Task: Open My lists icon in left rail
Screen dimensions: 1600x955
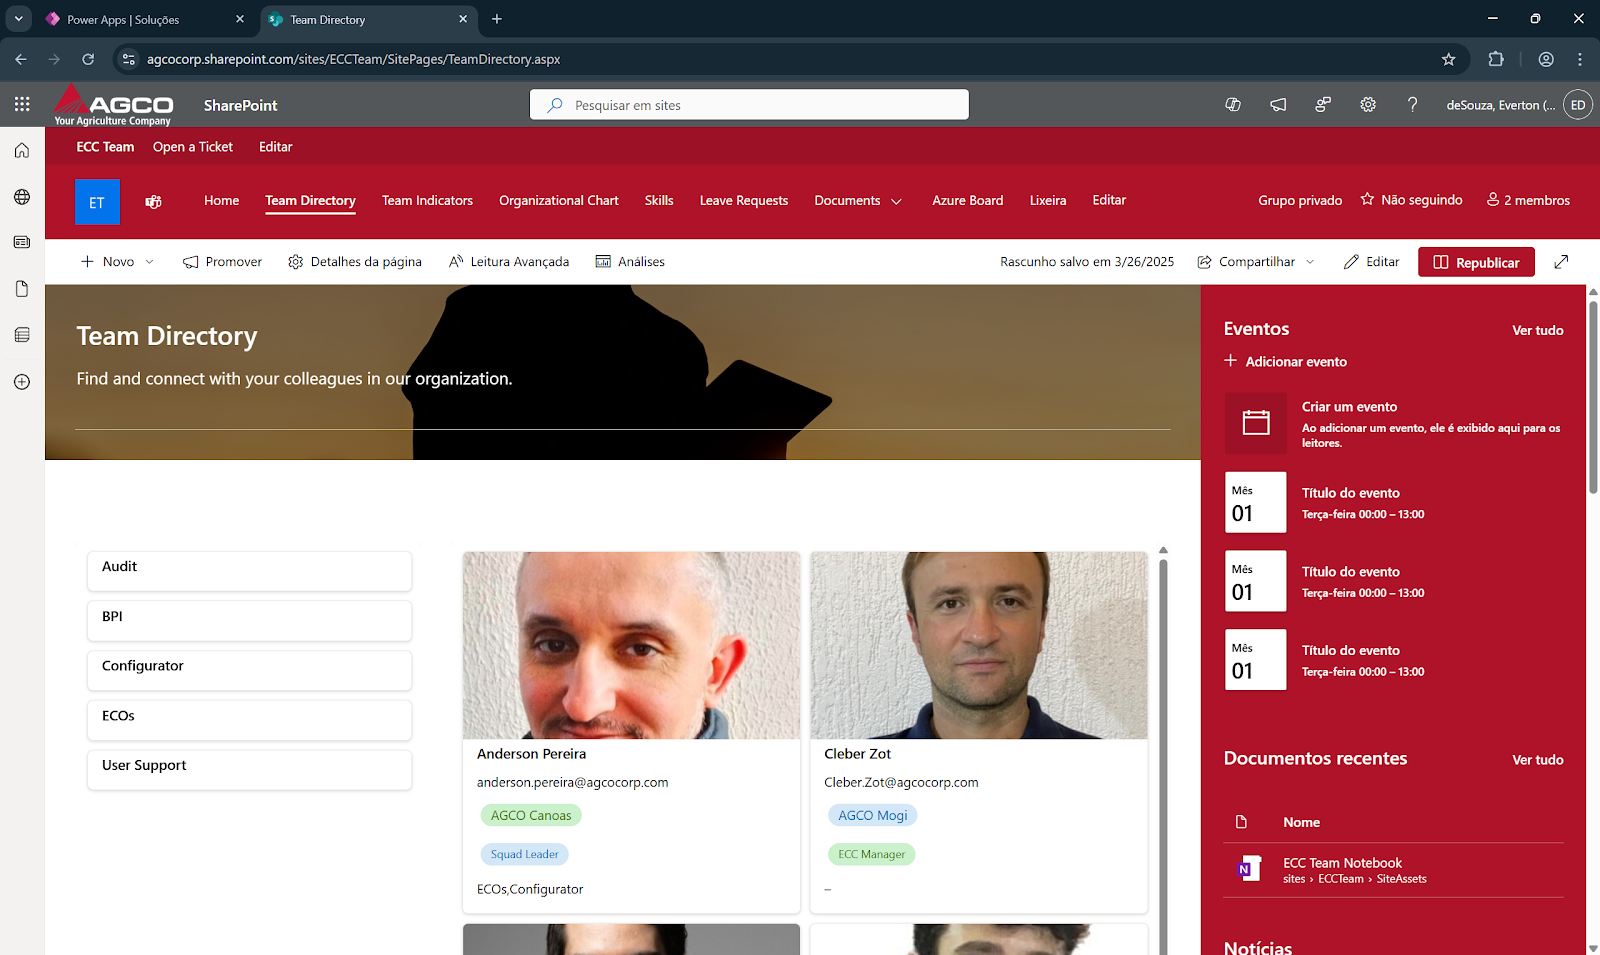Action: 22,335
